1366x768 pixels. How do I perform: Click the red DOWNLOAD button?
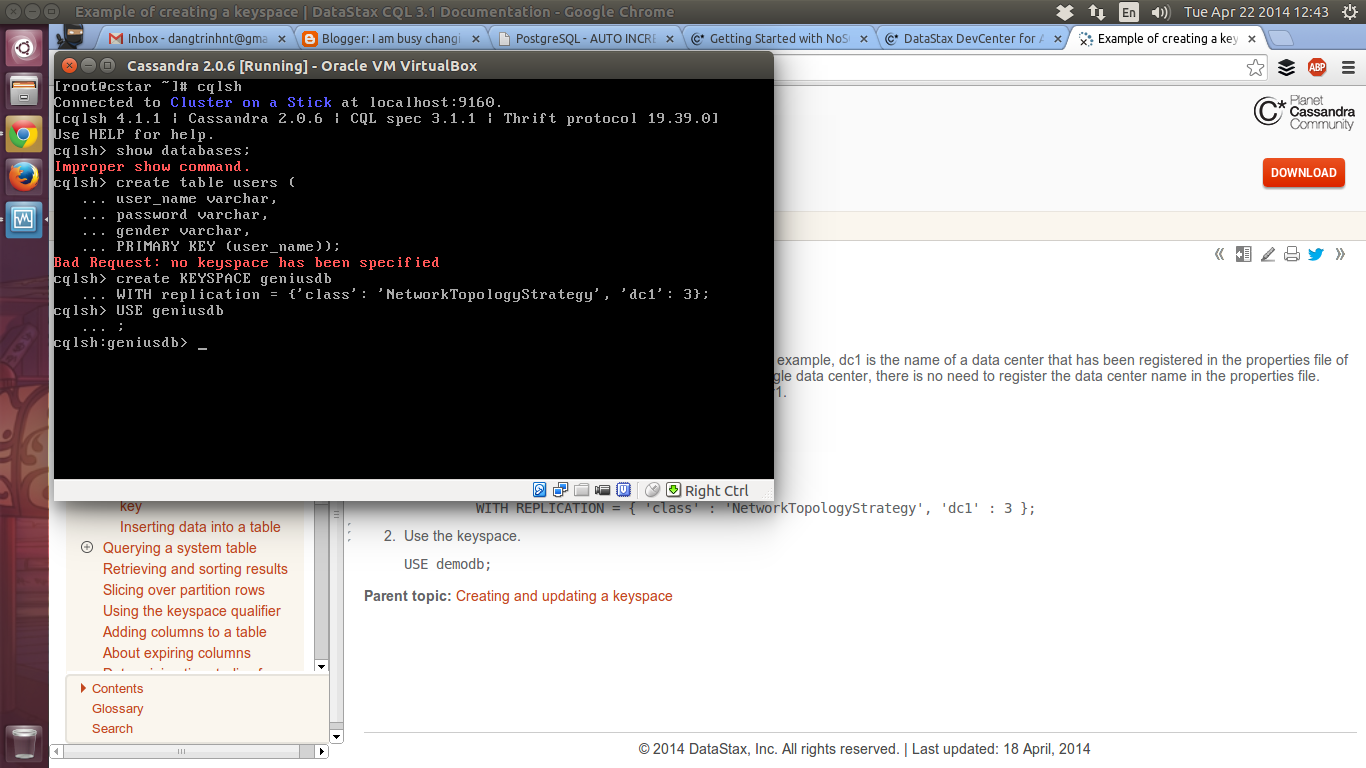[1304, 173]
